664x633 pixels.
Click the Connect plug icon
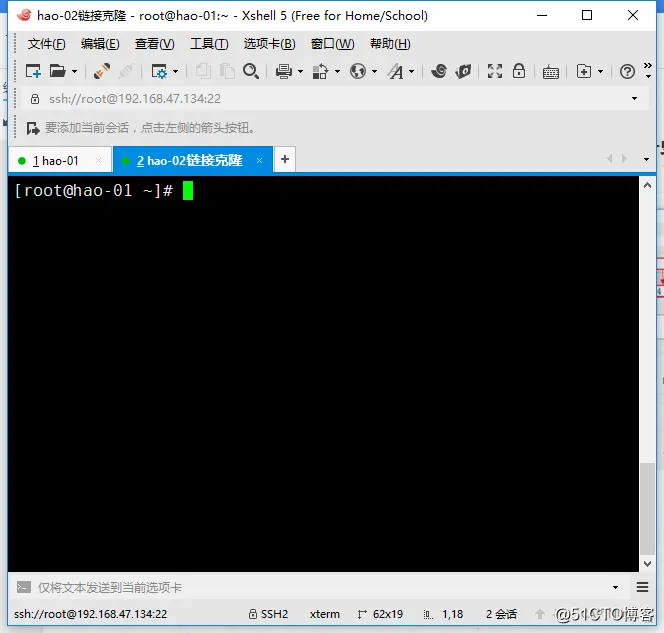click(x=102, y=71)
